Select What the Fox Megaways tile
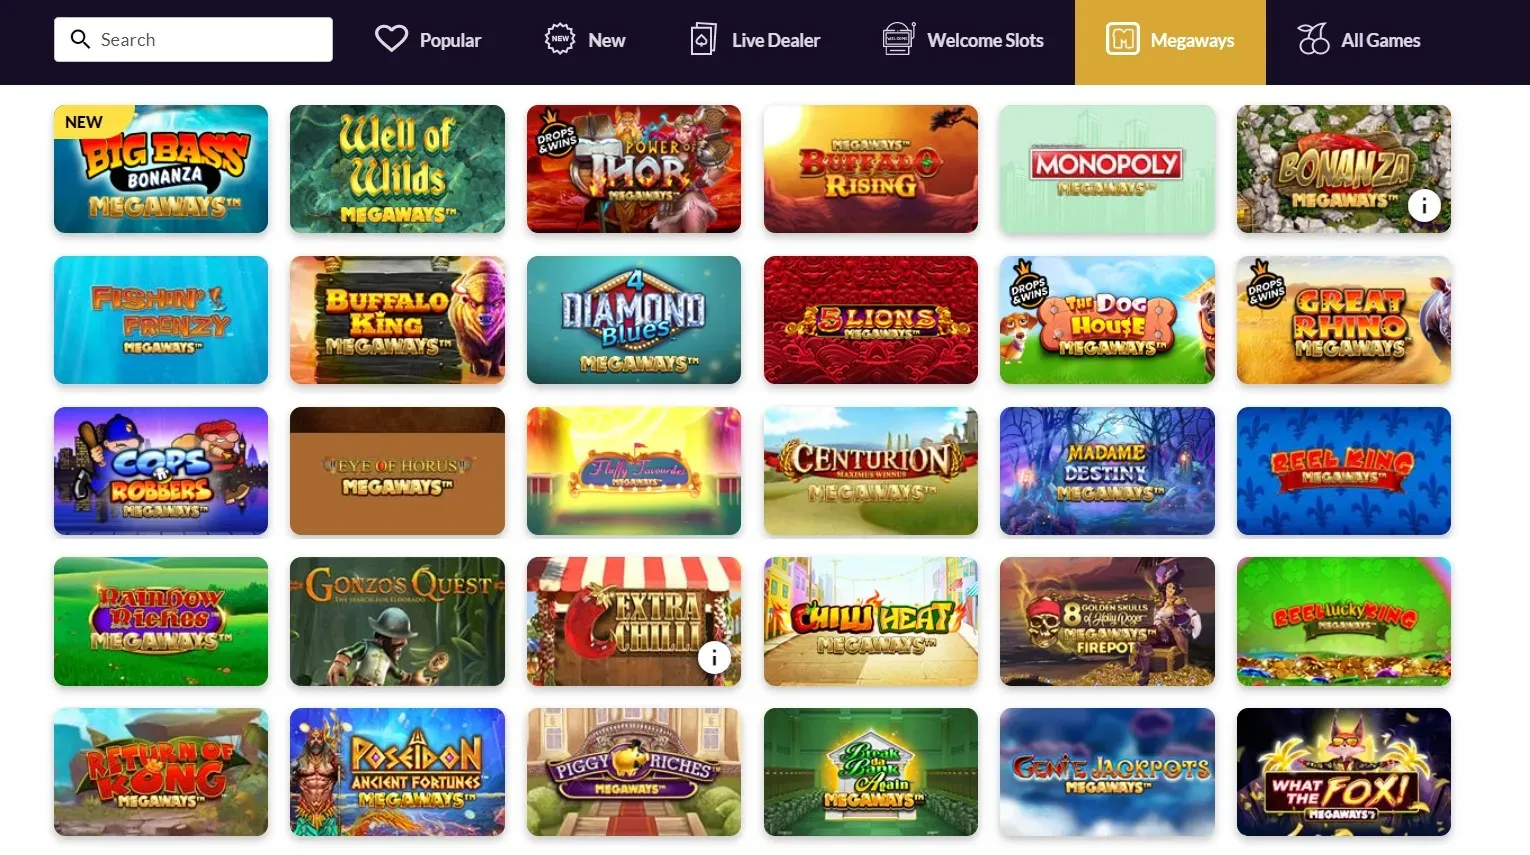 point(1344,772)
